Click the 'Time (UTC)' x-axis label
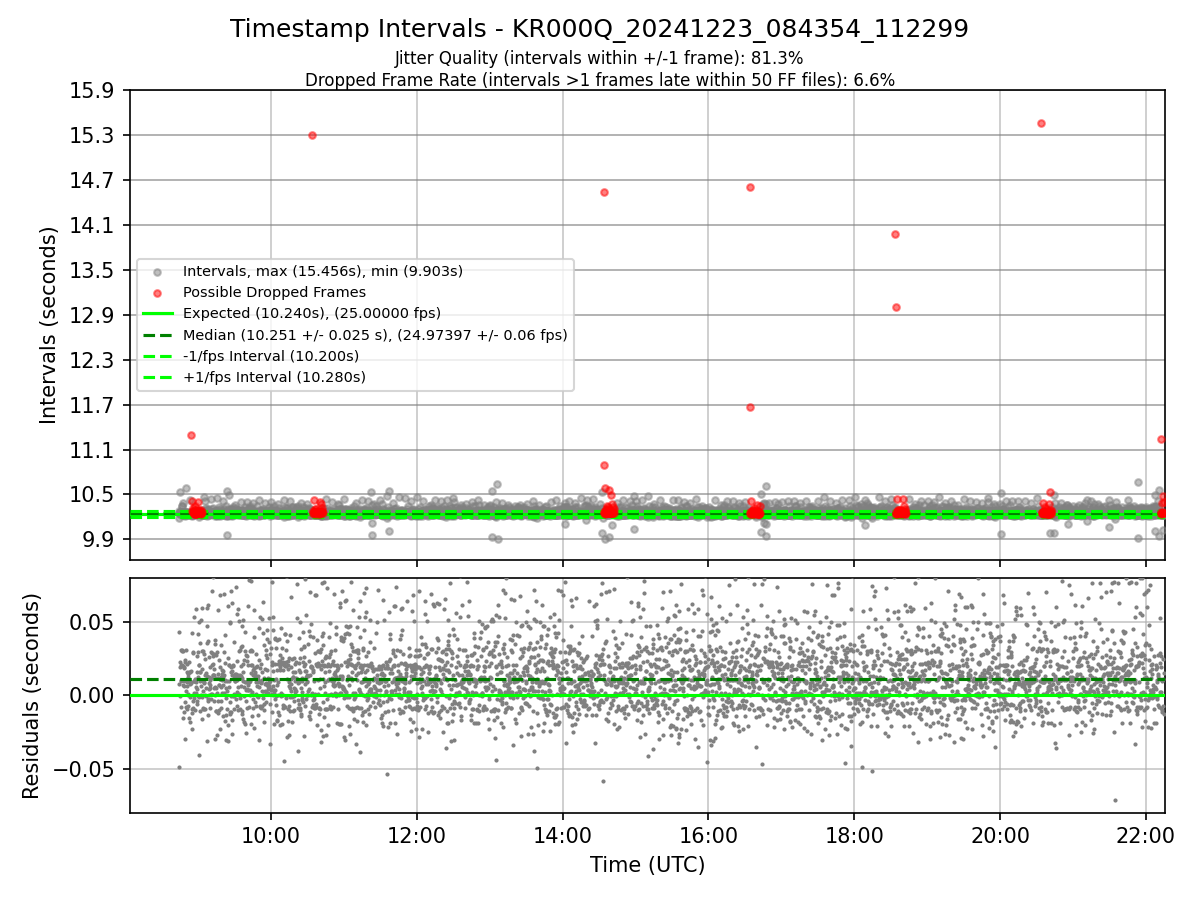 coord(647,865)
